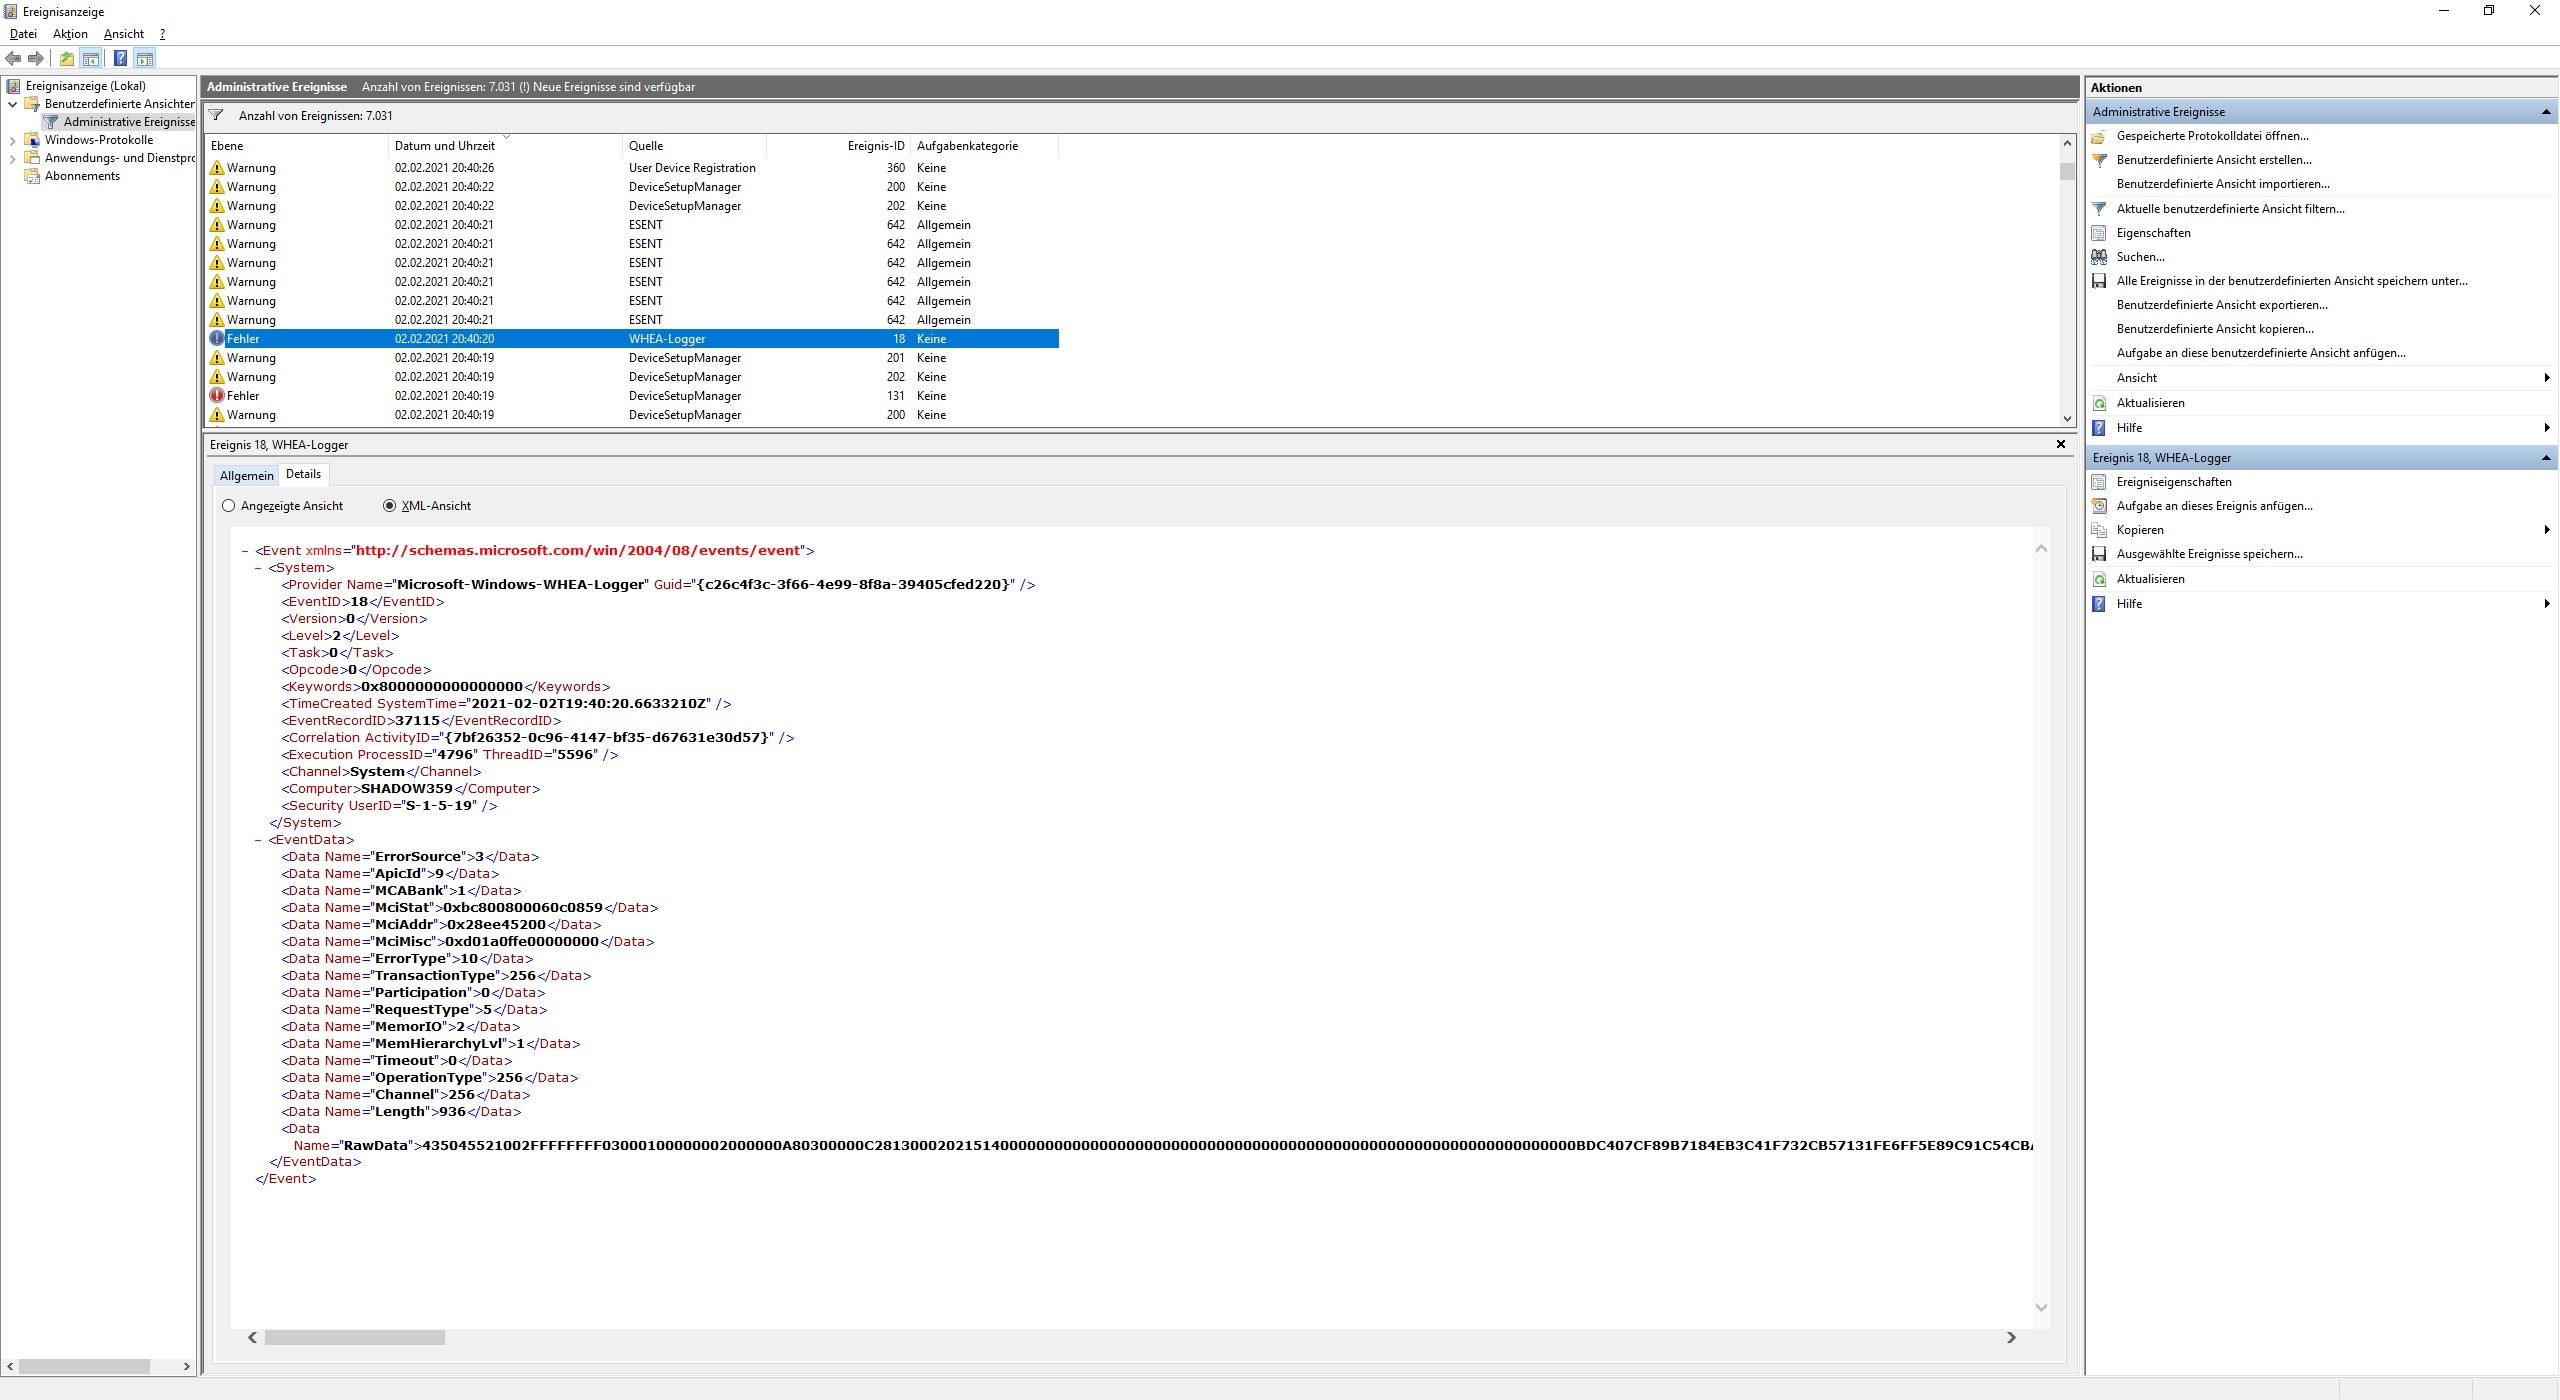This screenshot has height=1400, width=2560.
Task: Click the horizontal scrollbar thumb in XML view
Action: pos(354,1338)
